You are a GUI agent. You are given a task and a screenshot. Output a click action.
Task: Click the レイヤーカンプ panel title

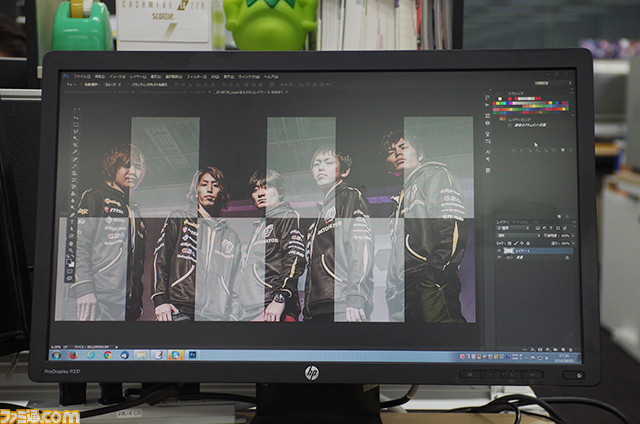(x=519, y=120)
